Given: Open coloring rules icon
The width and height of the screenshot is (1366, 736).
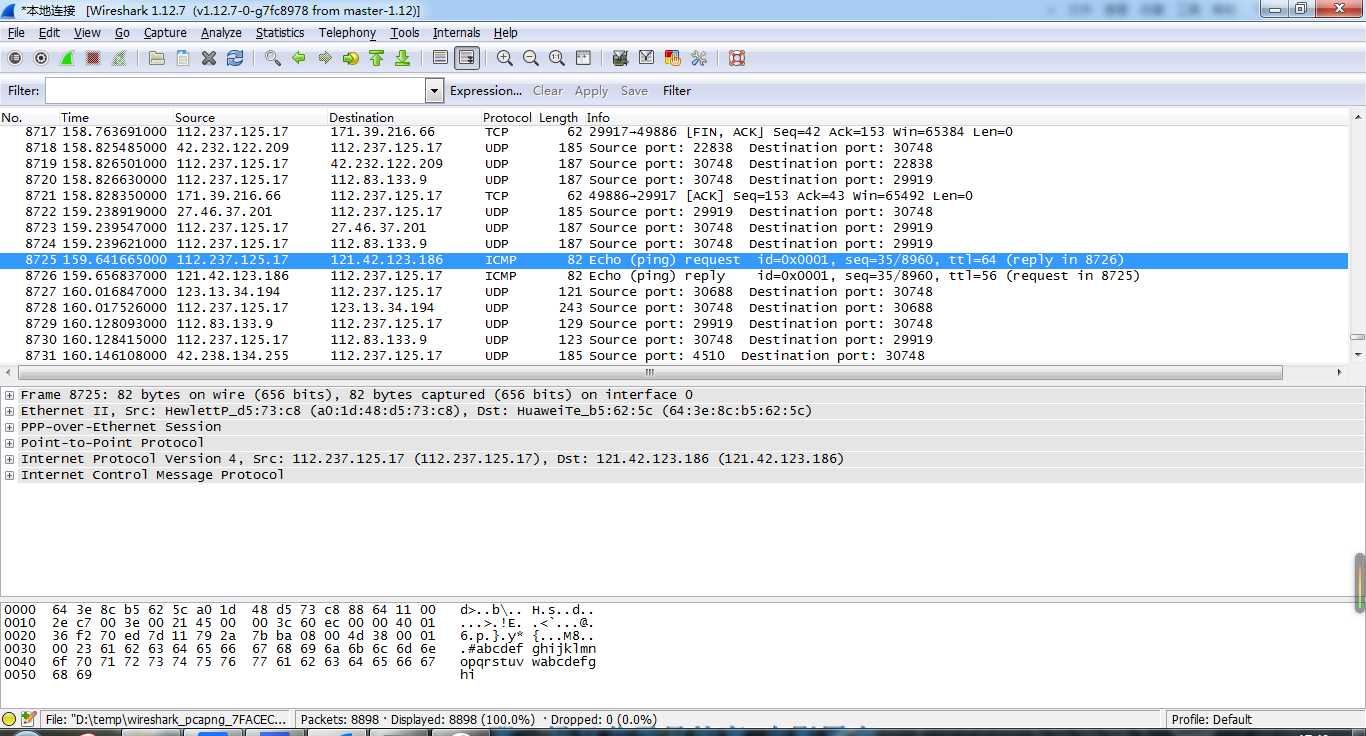Looking at the screenshot, I should (673, 58).
